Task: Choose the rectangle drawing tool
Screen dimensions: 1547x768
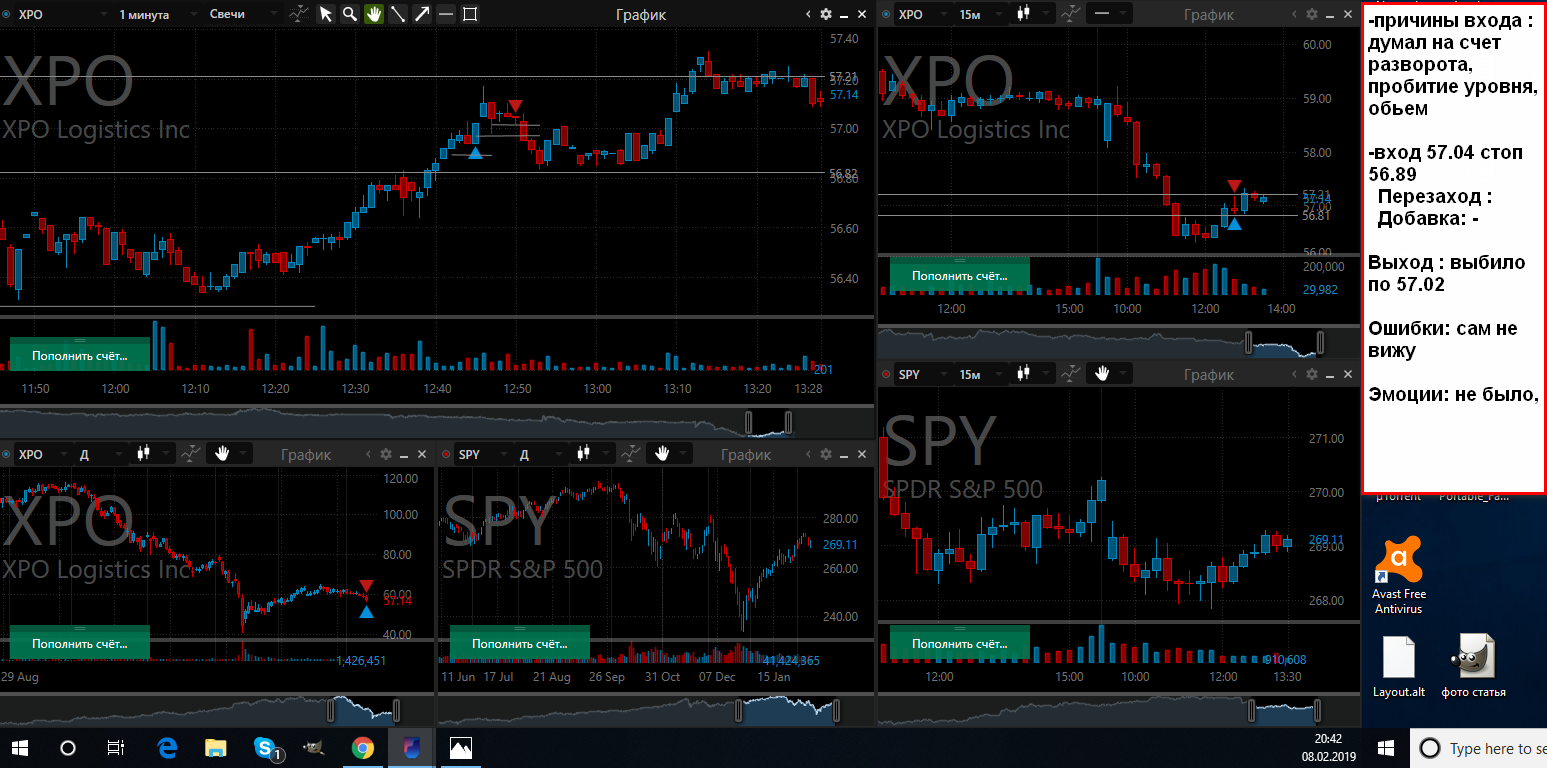Action: click(470, 14)
